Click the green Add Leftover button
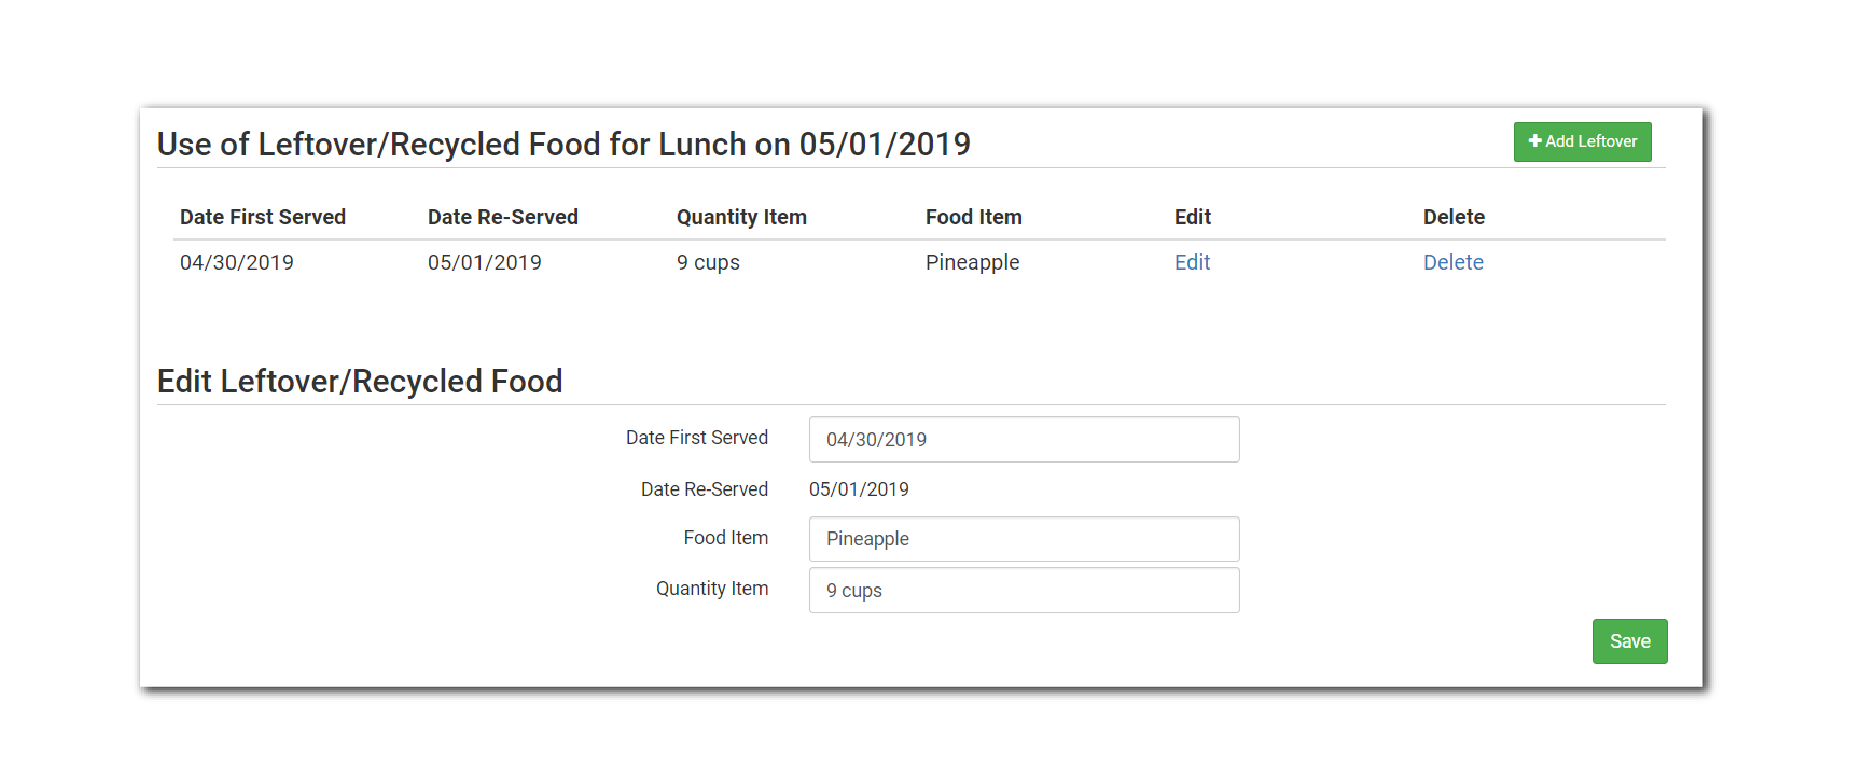The image size is (1875, 782). (1582, 142)
